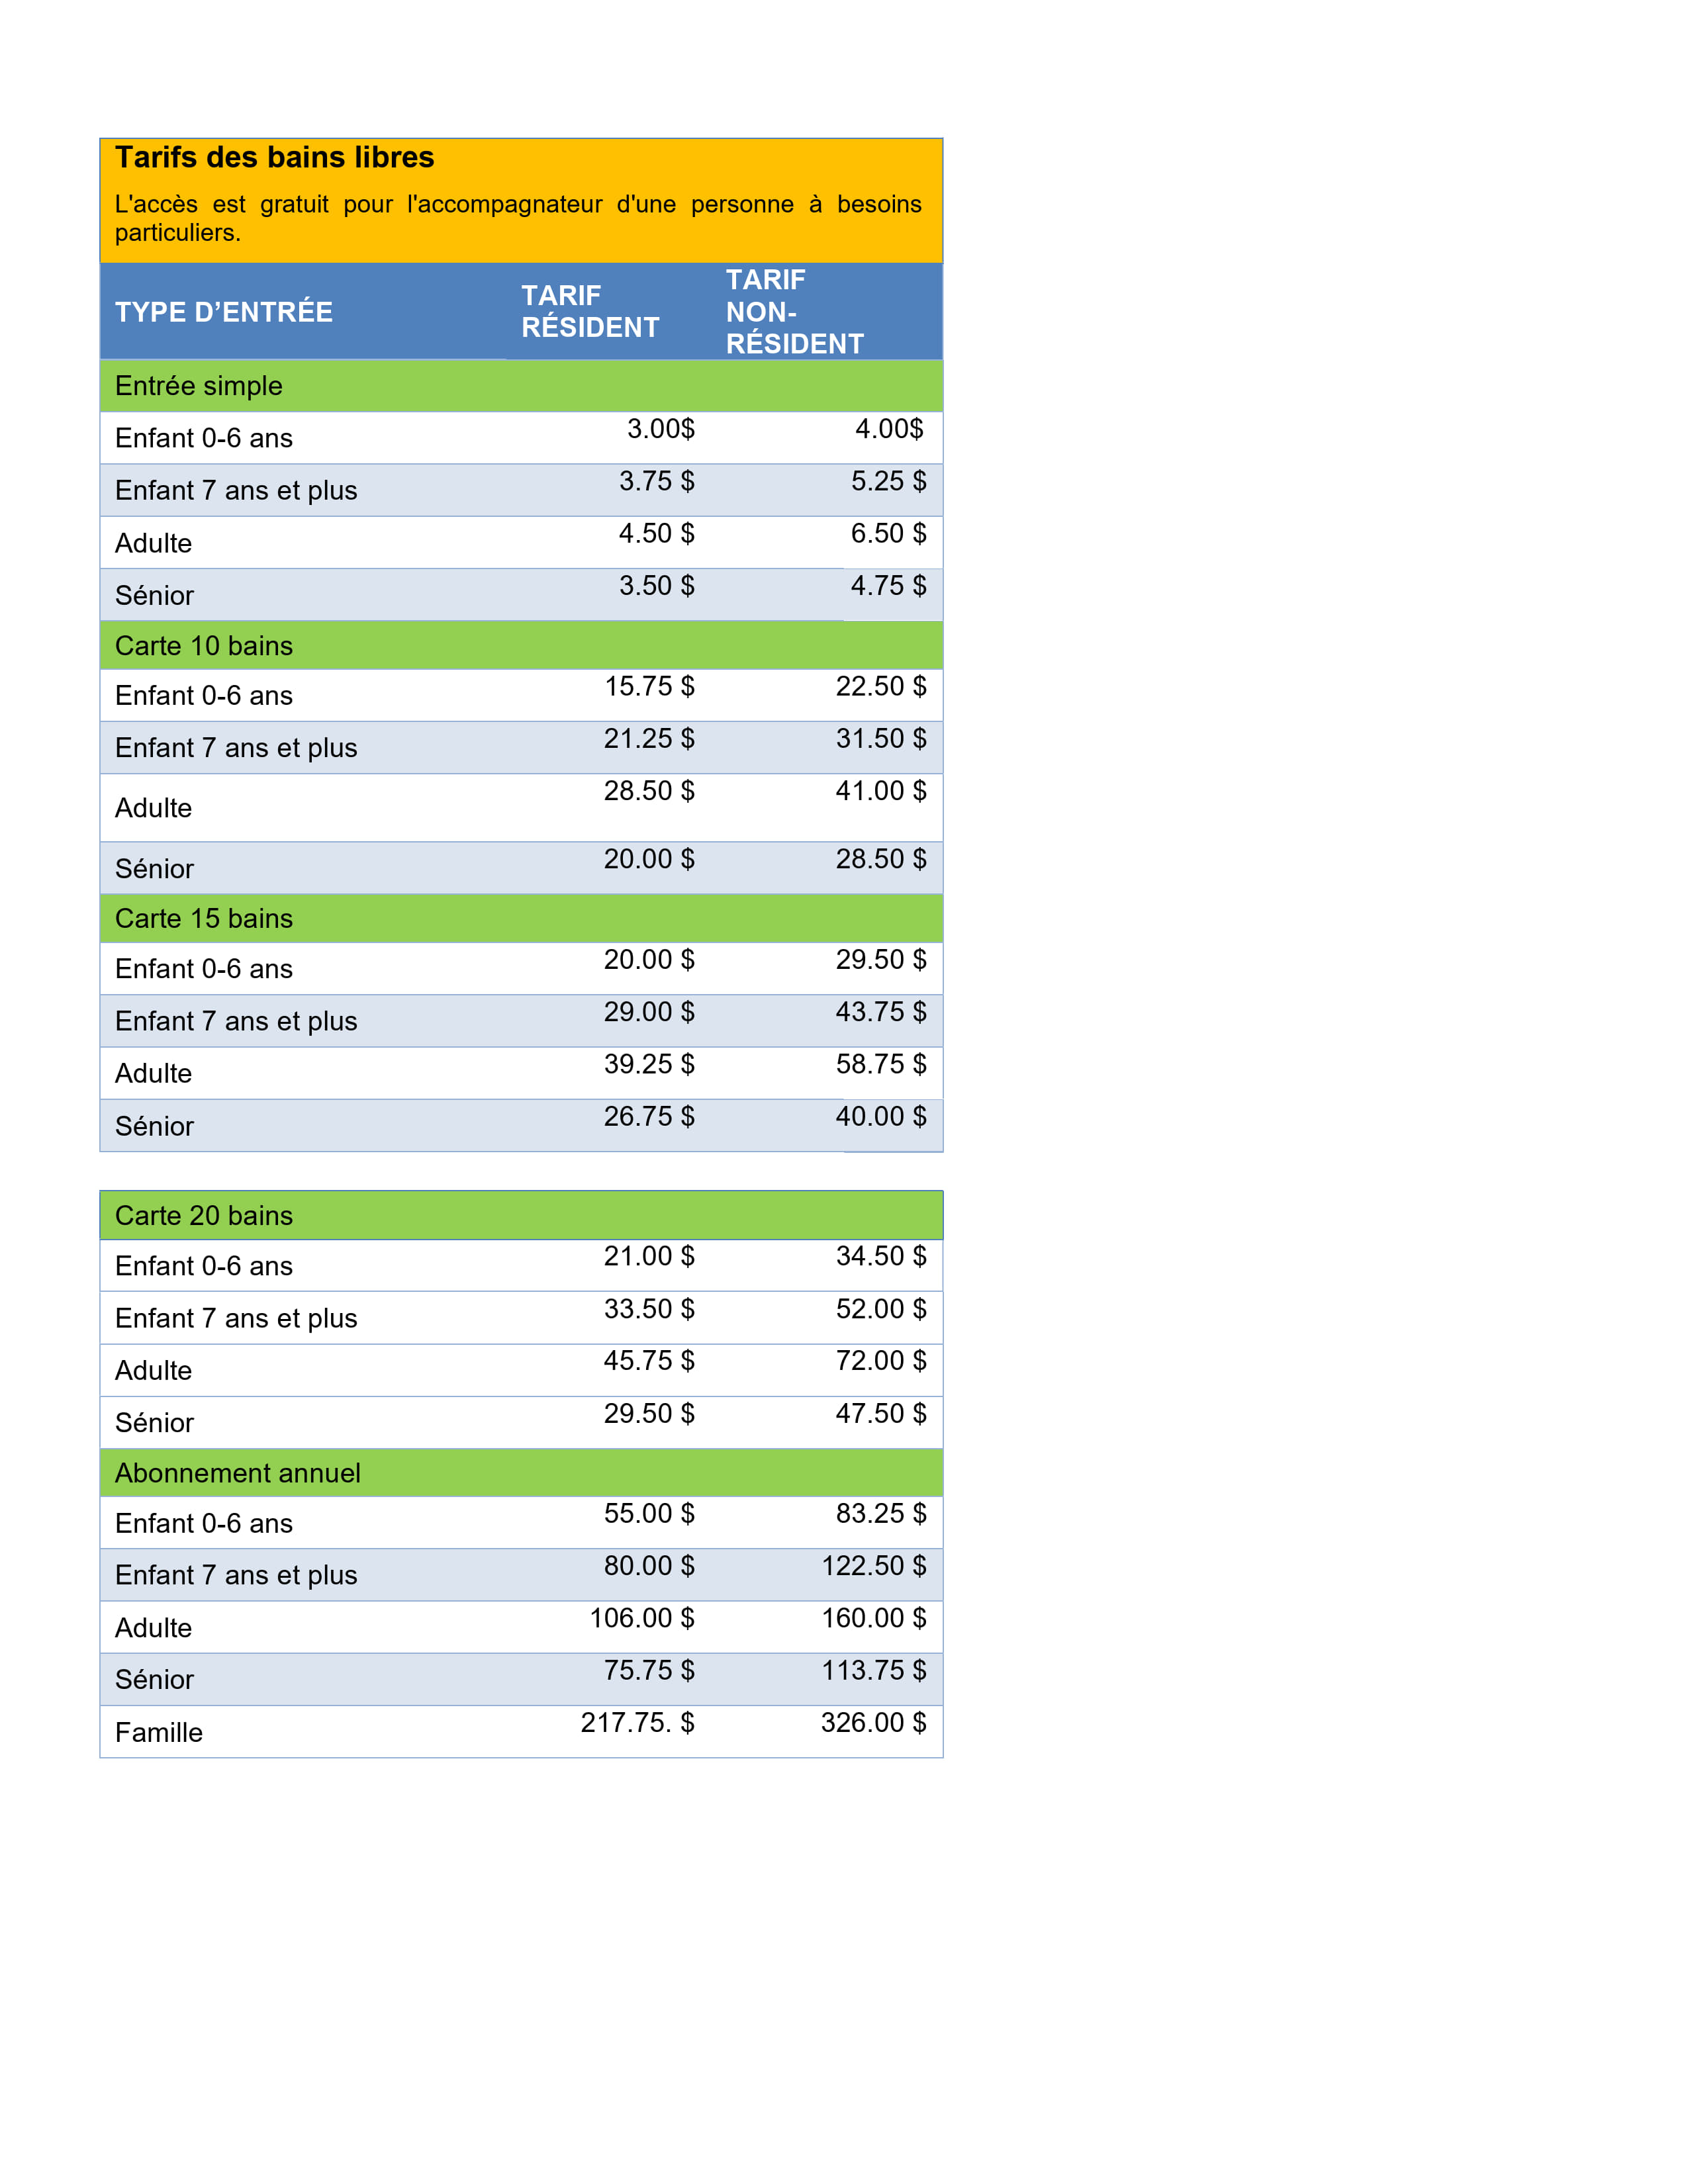The width and height of the screenshot is (1688, 2184).
Task: Click the 122.50 $ annual child price
Action: [873, 1566]
